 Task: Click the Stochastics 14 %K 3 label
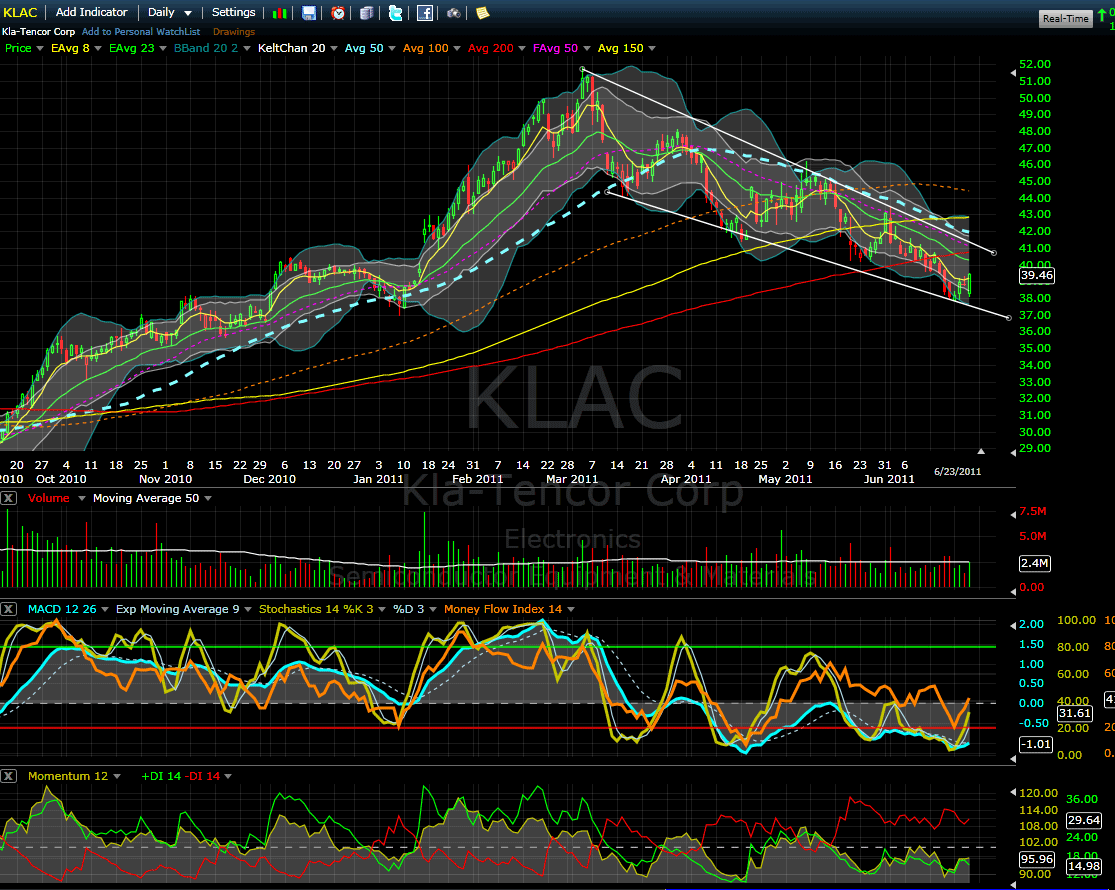pos(316,609)
